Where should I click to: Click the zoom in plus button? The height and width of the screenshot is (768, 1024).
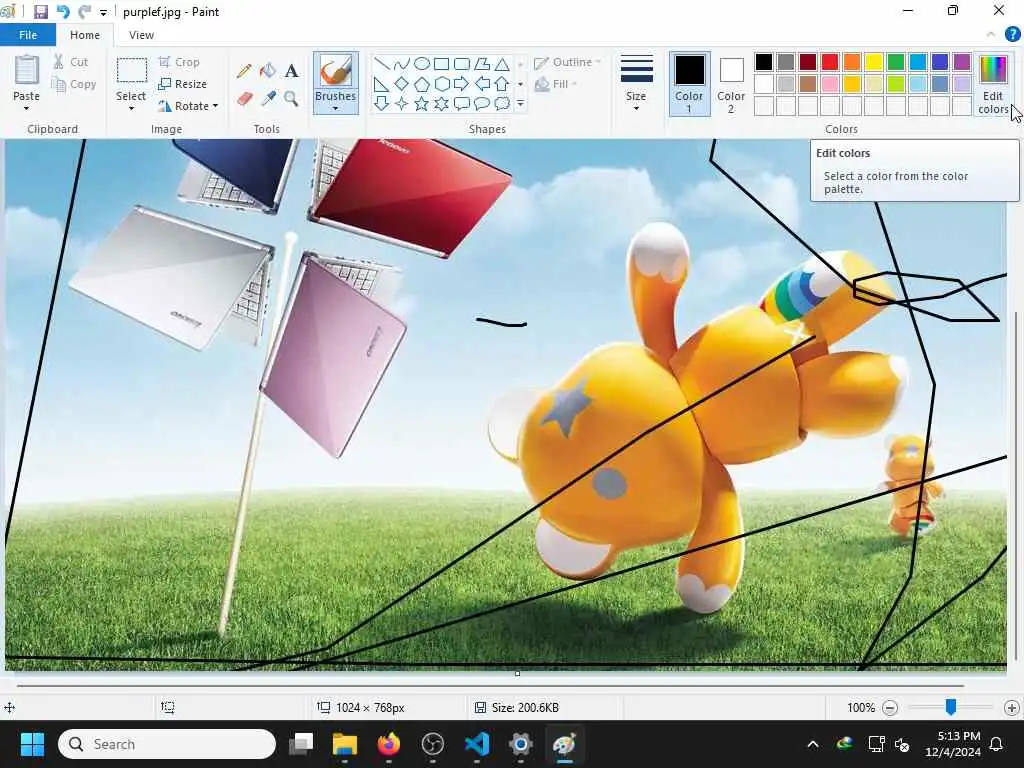pyautogui.click(x=1012, y=707)
